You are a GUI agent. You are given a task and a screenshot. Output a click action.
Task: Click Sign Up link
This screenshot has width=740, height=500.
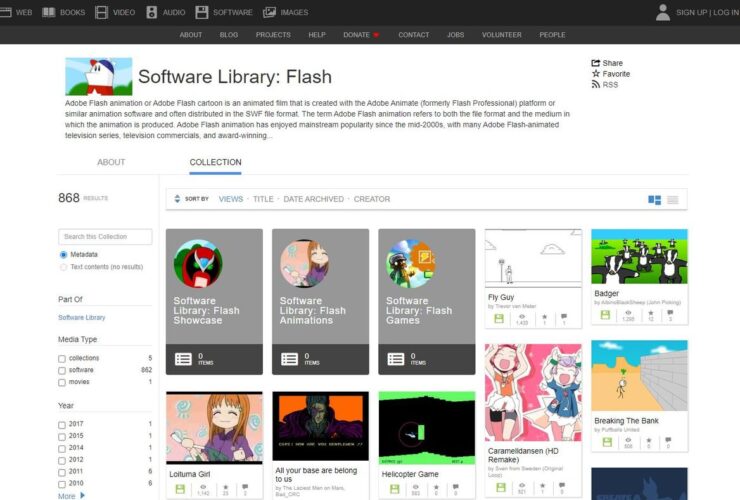coord(691,12)
